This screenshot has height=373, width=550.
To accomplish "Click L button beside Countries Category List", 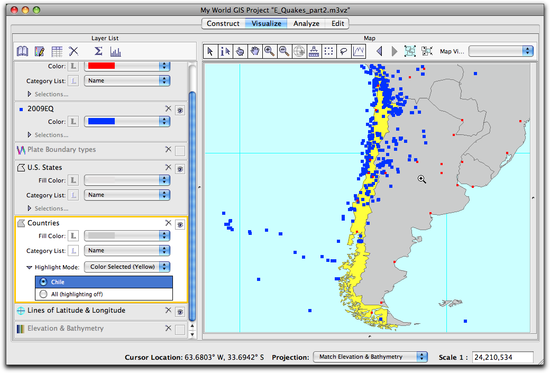I will [73, 251].
